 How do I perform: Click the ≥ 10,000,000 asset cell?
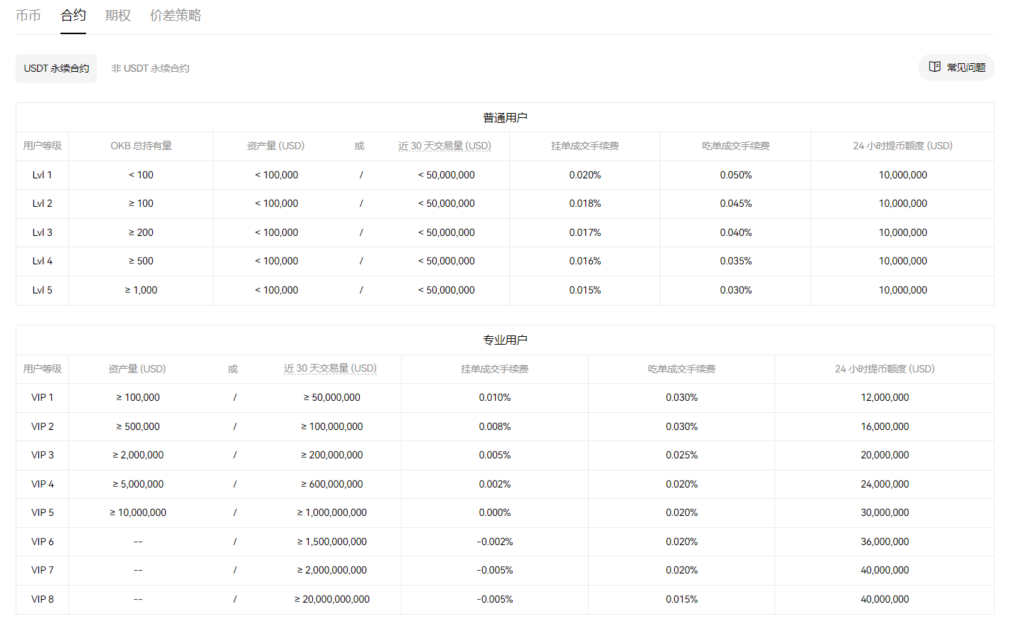(x=138, y=513)
